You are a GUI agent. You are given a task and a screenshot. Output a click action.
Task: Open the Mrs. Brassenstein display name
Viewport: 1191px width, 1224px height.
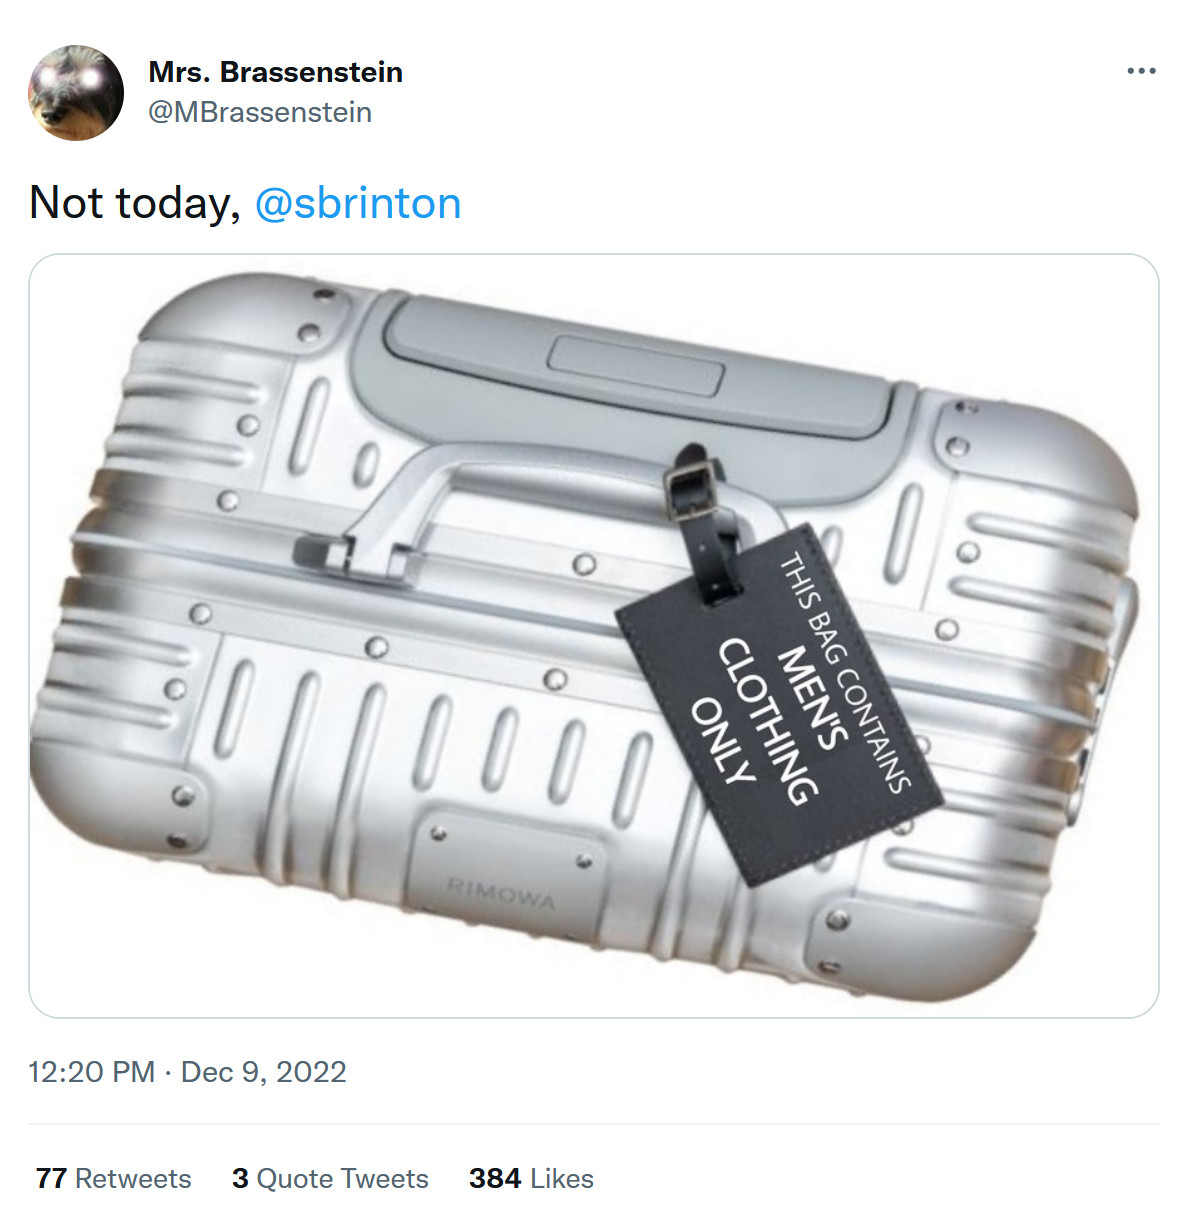tap(276, 72)
